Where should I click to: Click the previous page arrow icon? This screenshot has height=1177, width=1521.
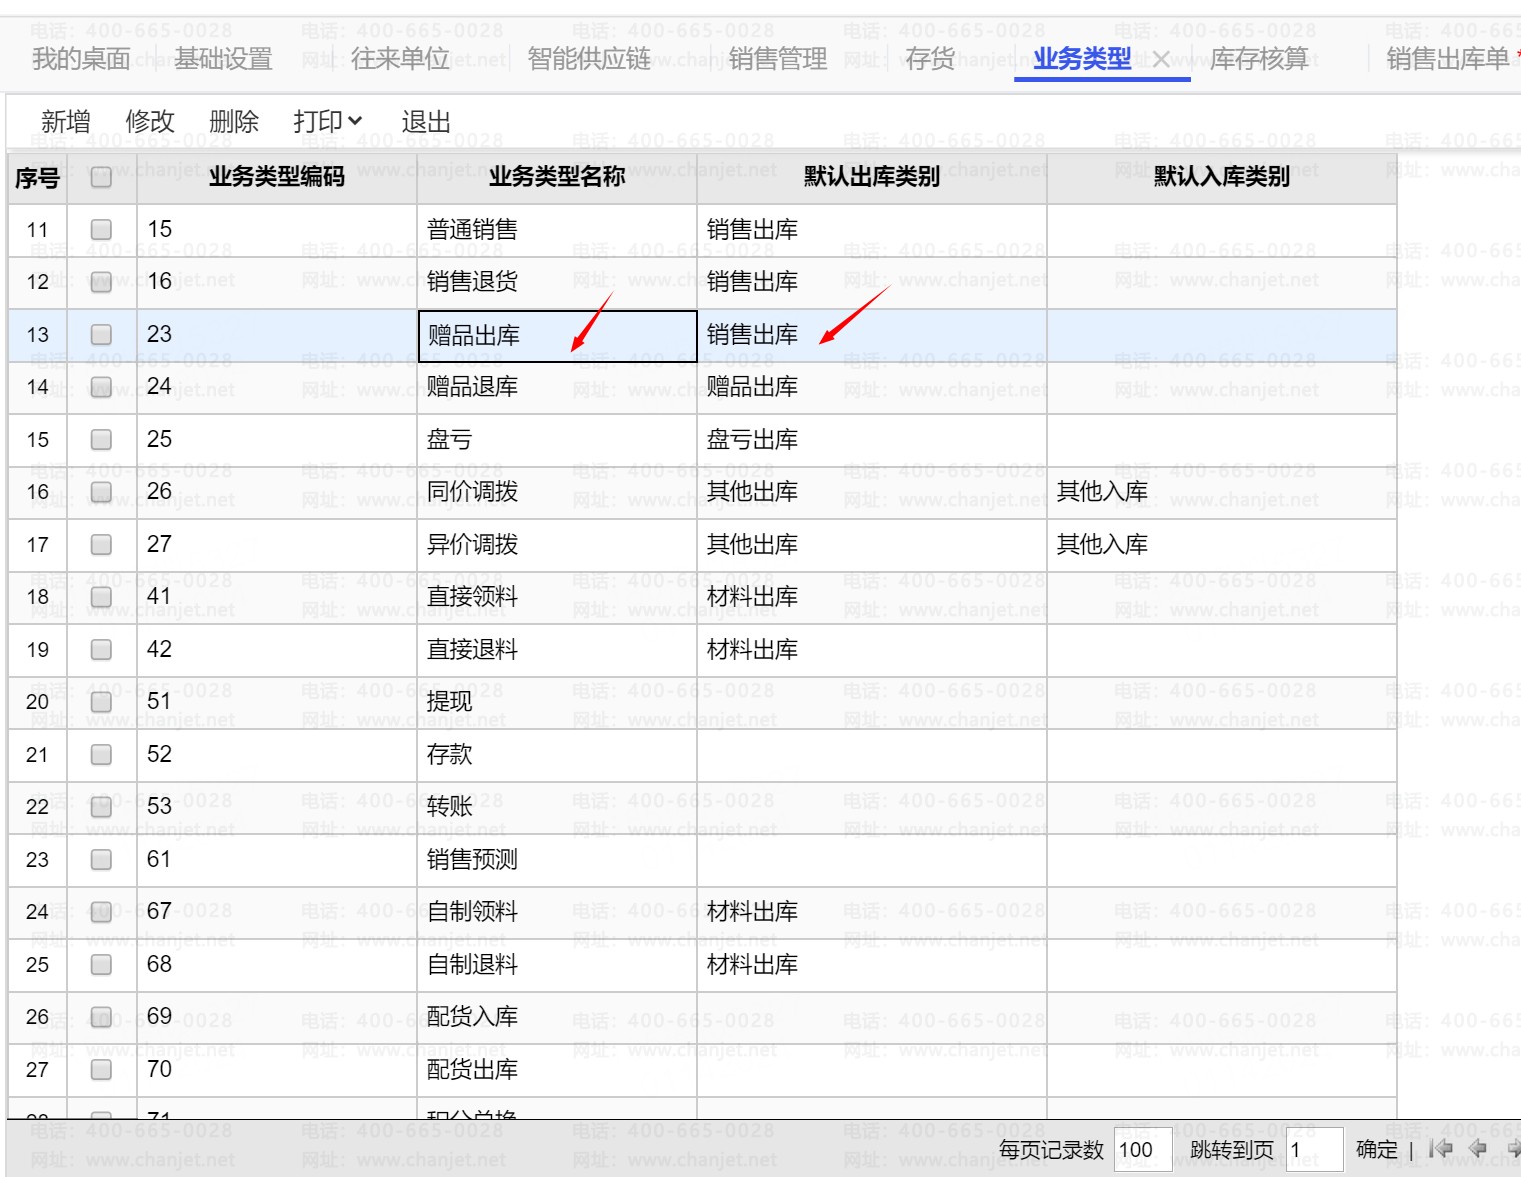[1479, 1149]
